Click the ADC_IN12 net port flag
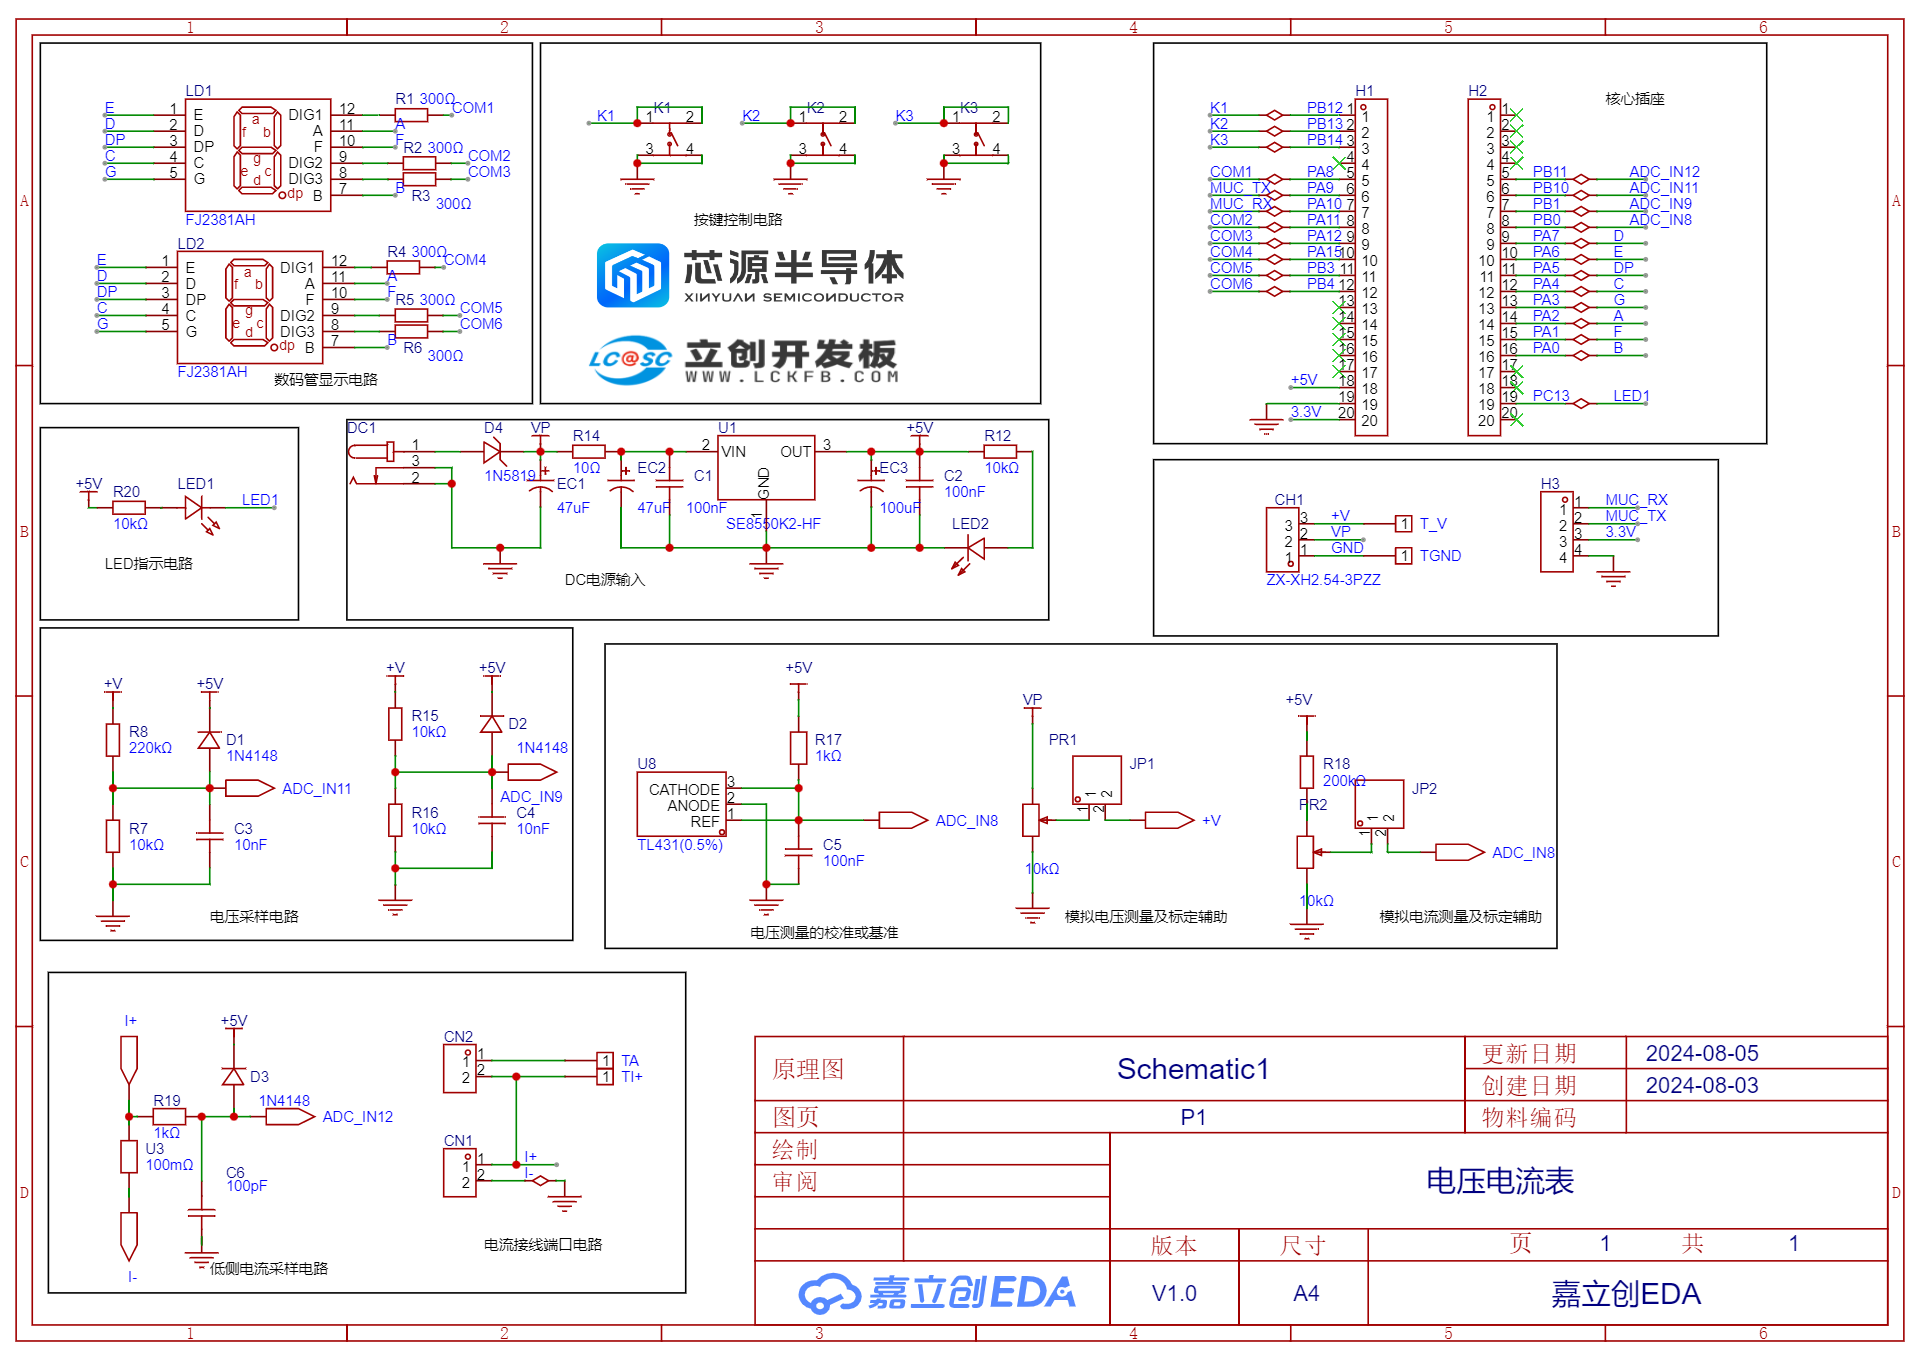 (290, 1116)
